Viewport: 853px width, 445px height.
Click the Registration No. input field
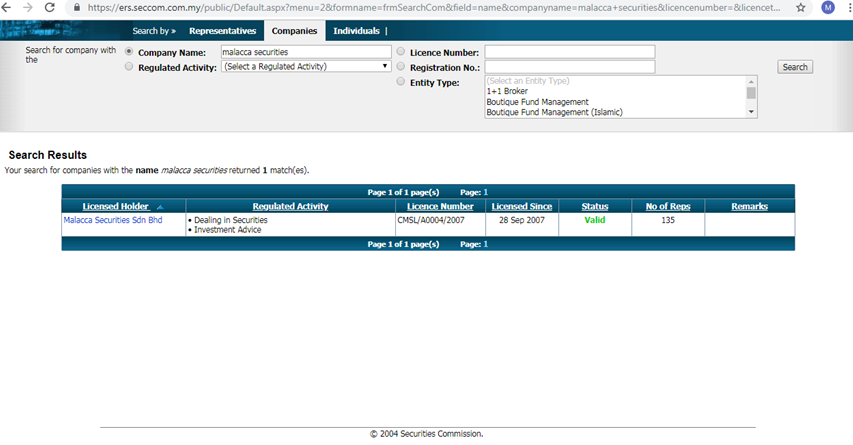click(x=570, y=67)
